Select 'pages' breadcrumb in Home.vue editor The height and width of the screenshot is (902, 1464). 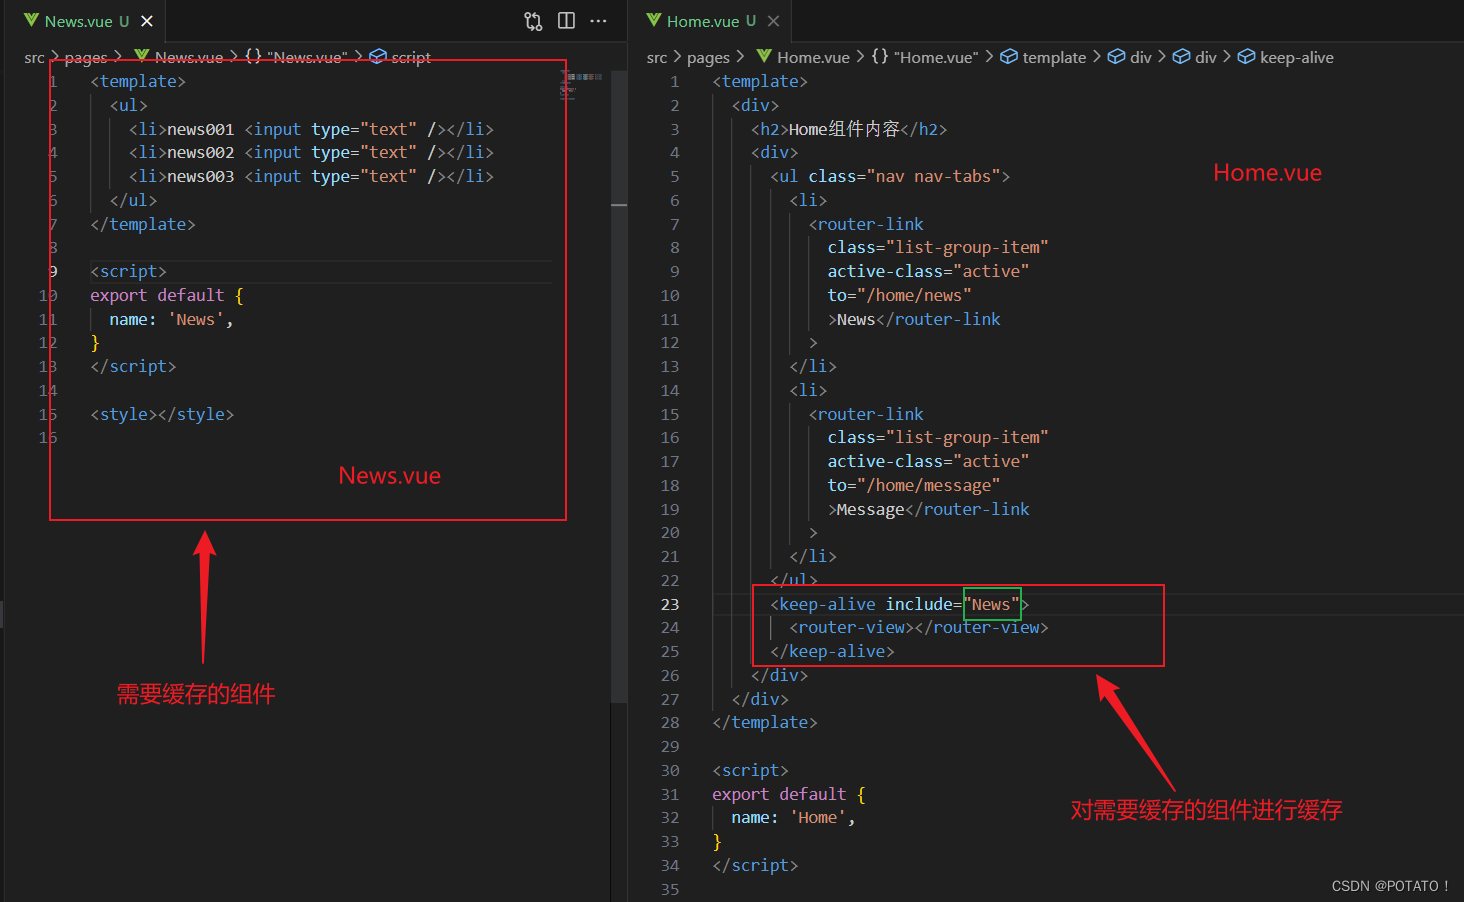[708, 58]
